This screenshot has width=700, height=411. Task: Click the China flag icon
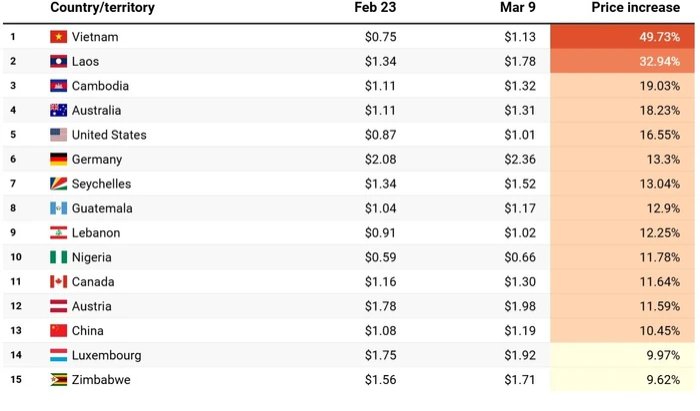click(58, 331)
